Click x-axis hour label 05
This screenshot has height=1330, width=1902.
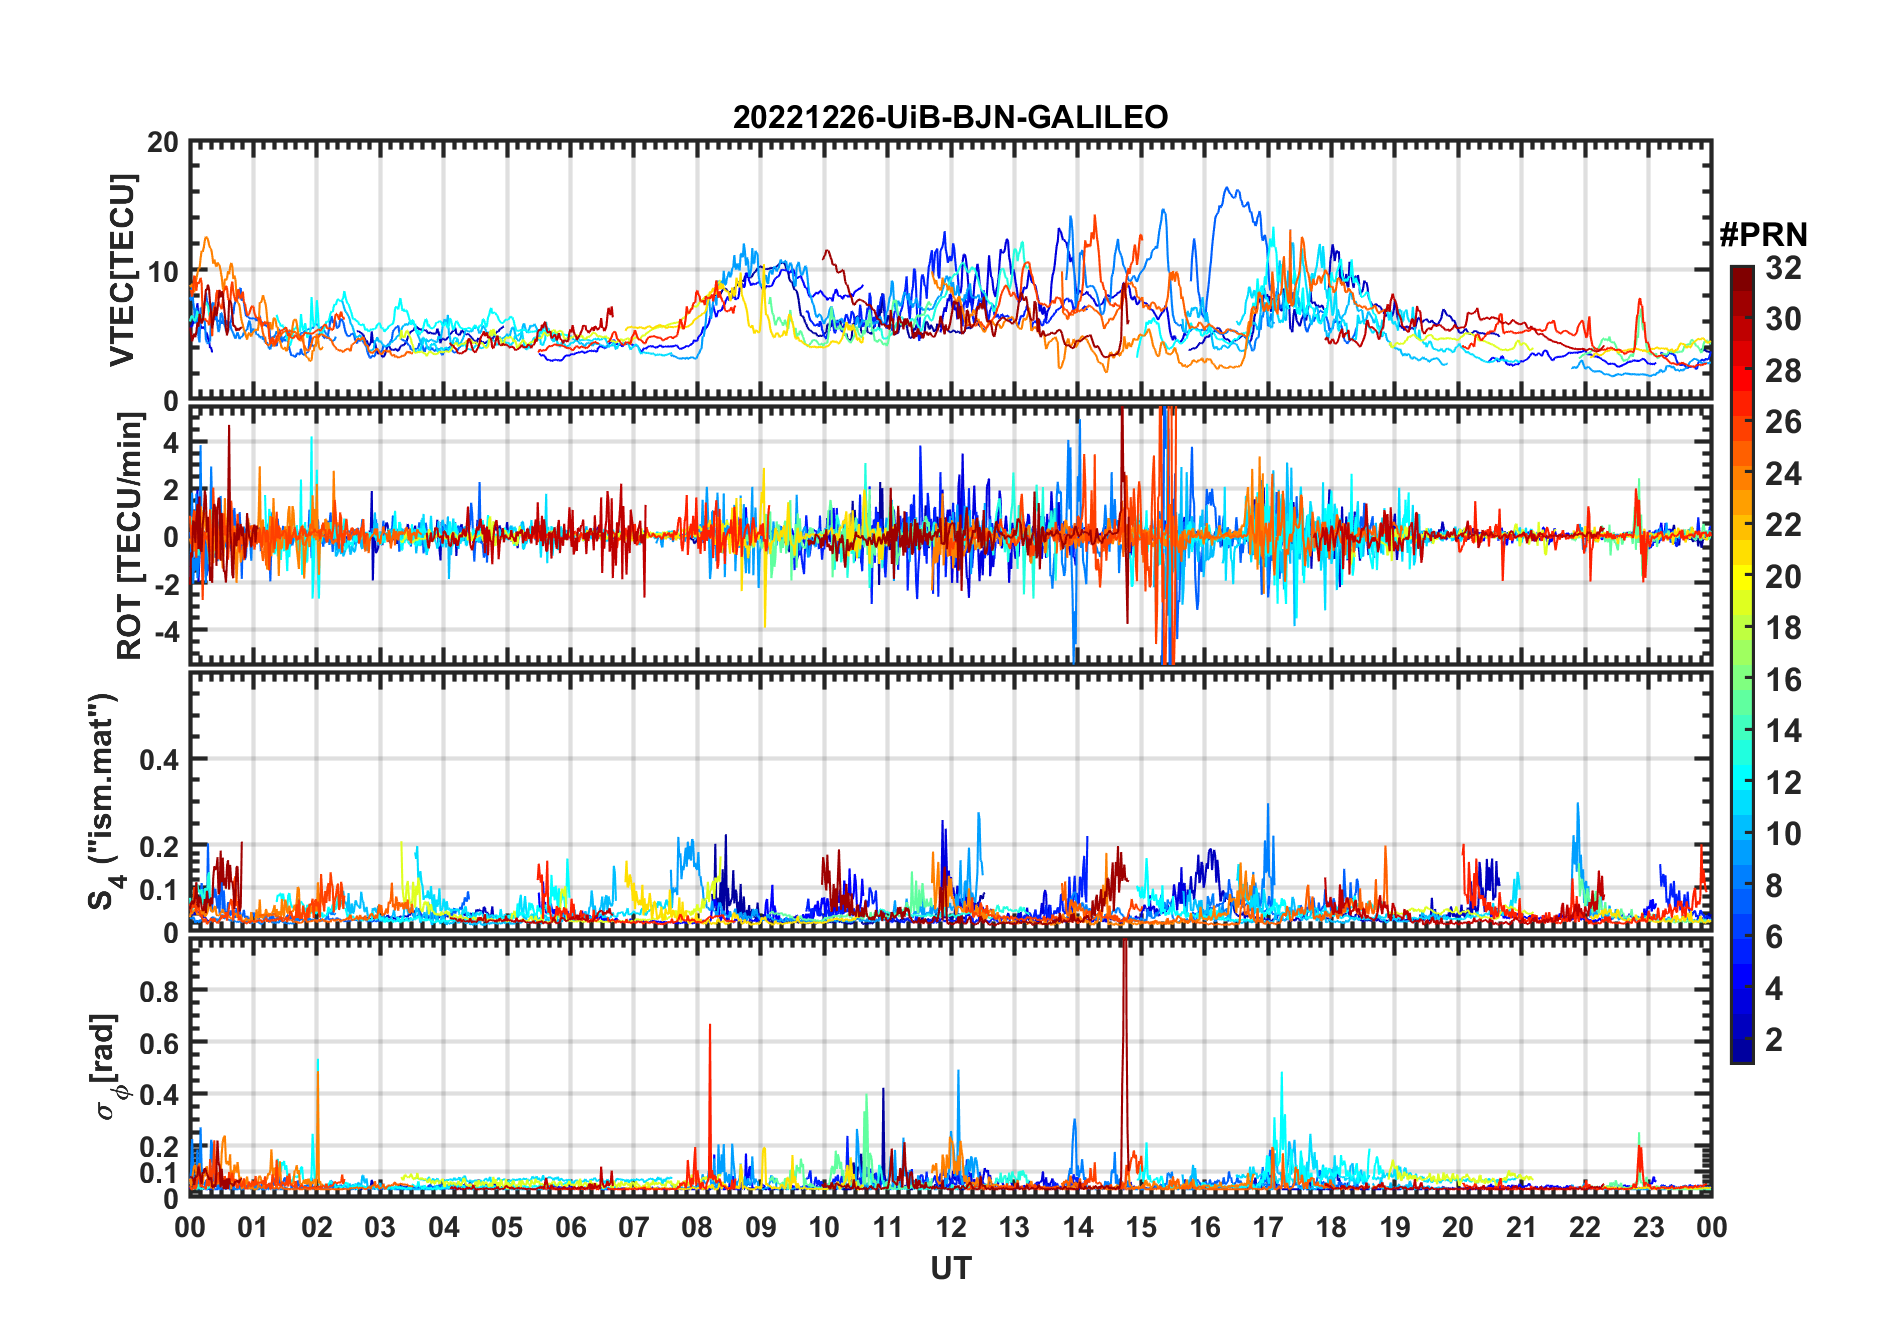[x=507, y=1227]
